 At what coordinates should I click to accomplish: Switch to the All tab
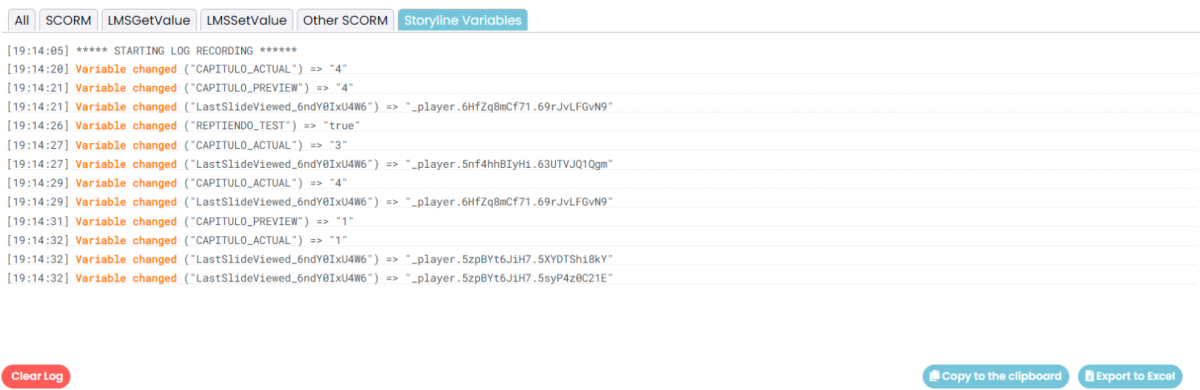pos(22,20)
